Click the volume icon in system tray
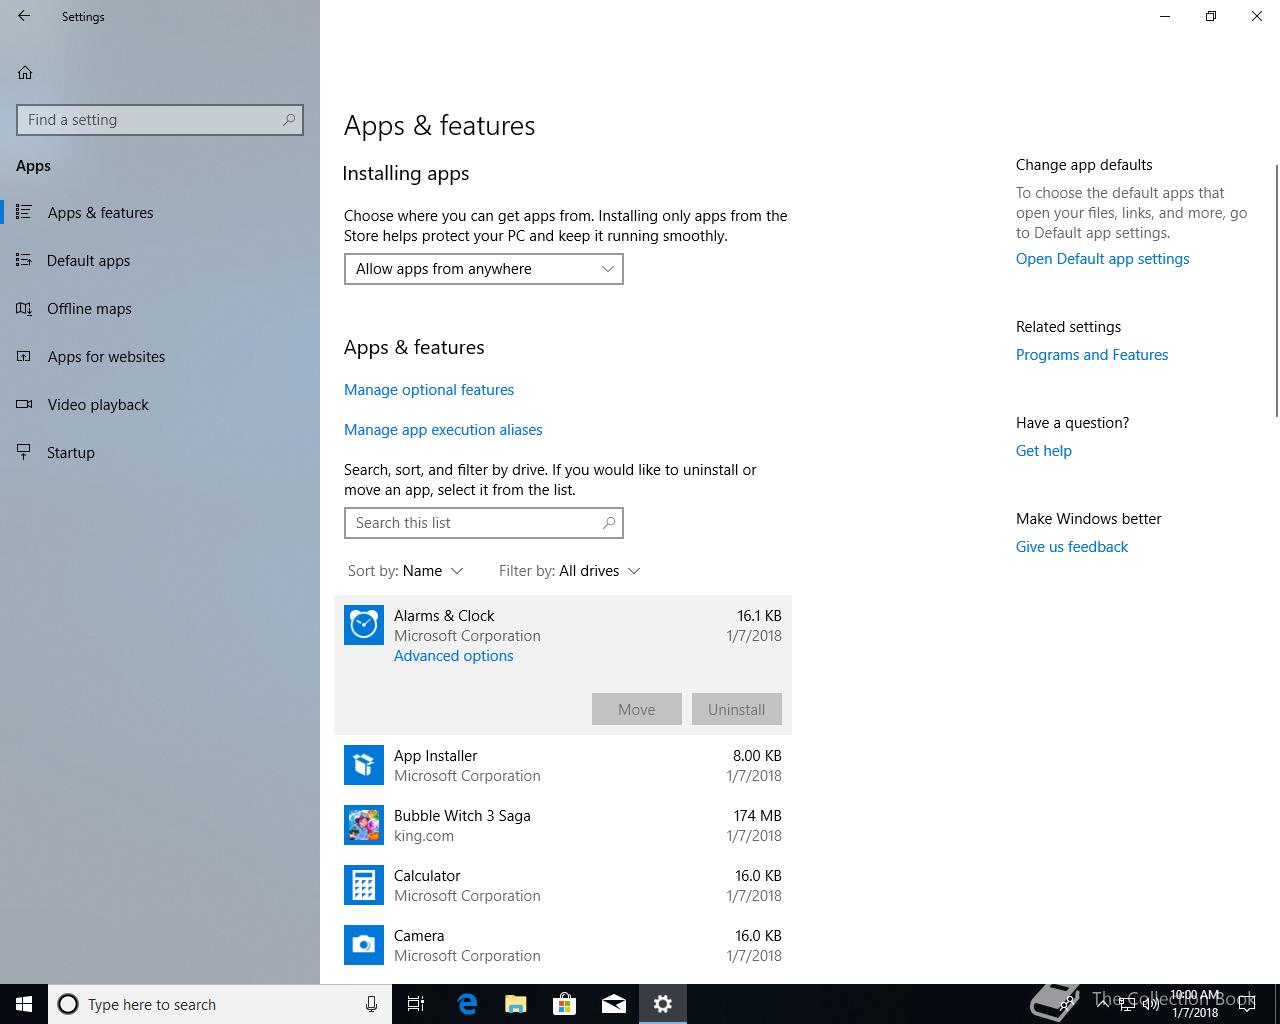 [1151, 1004]
